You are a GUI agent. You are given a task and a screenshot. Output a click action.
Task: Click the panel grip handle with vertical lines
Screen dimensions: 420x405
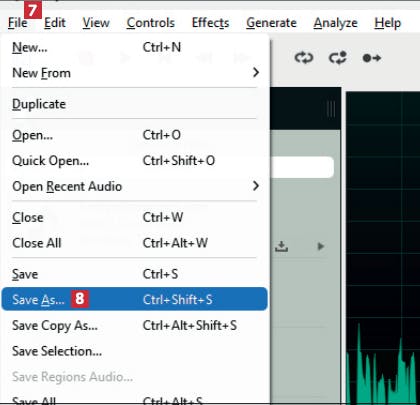(331, 109)
